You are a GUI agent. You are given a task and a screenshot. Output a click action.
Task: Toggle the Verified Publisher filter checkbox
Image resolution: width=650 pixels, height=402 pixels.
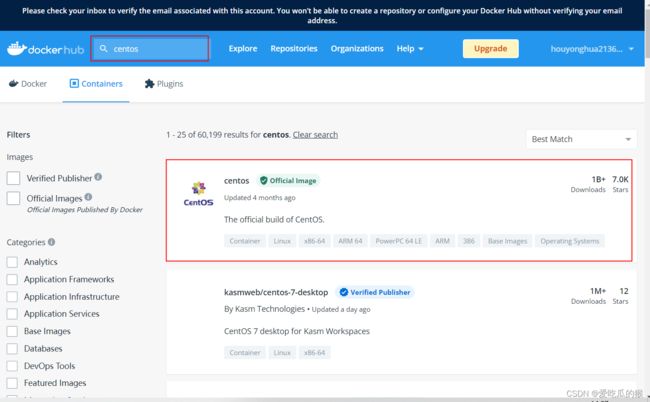[13, 178]
